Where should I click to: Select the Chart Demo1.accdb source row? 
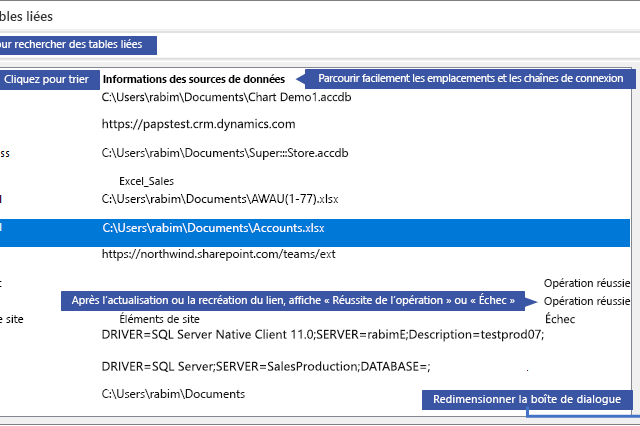226,98
